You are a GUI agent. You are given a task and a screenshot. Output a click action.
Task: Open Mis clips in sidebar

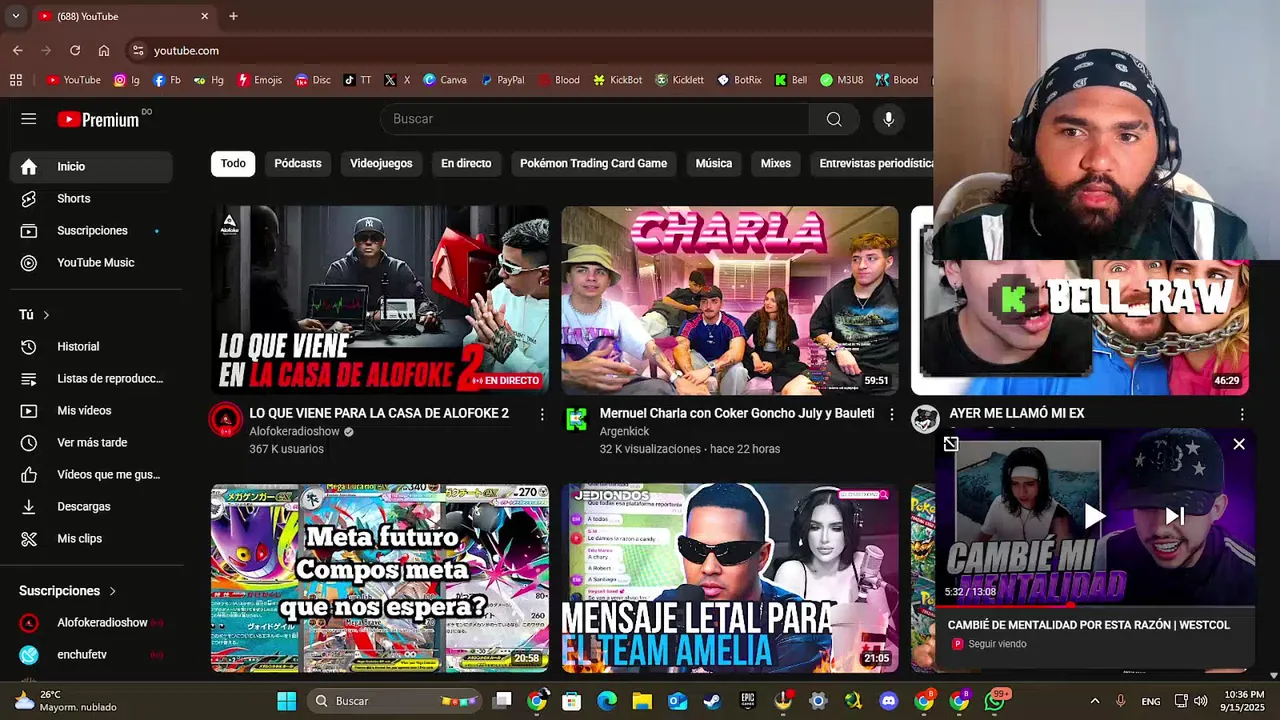point(91,539)
